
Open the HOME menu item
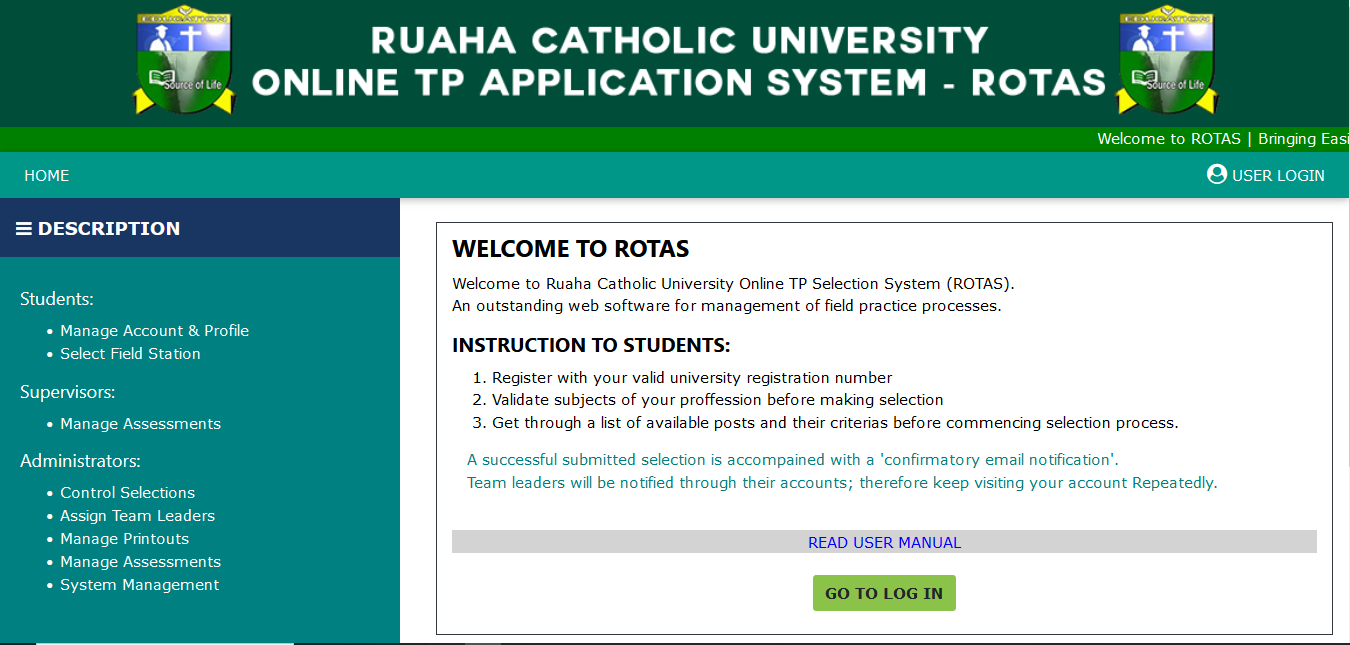coord(47,176)
